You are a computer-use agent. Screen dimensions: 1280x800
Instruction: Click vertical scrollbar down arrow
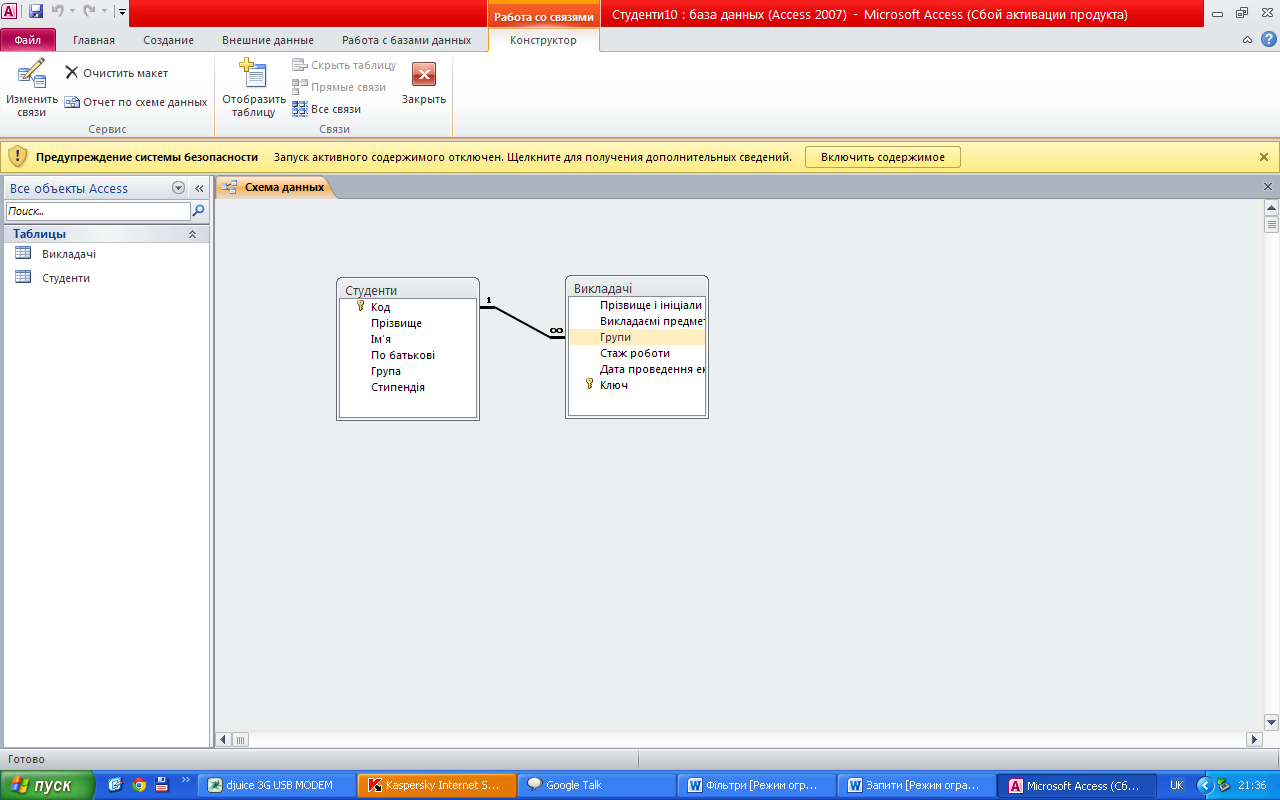1271,722
